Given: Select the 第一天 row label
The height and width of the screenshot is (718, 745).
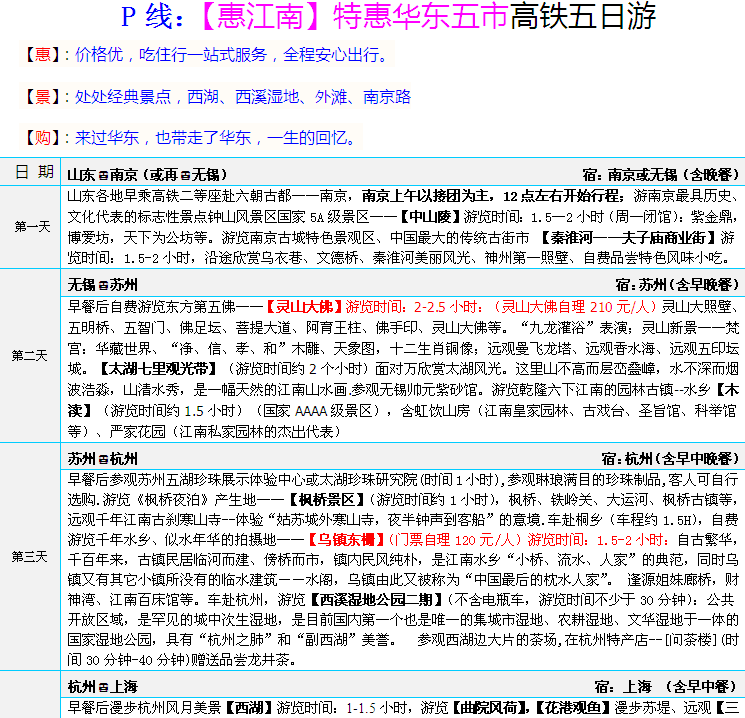Looking at the screenshot, I should (x=31, y=227).
